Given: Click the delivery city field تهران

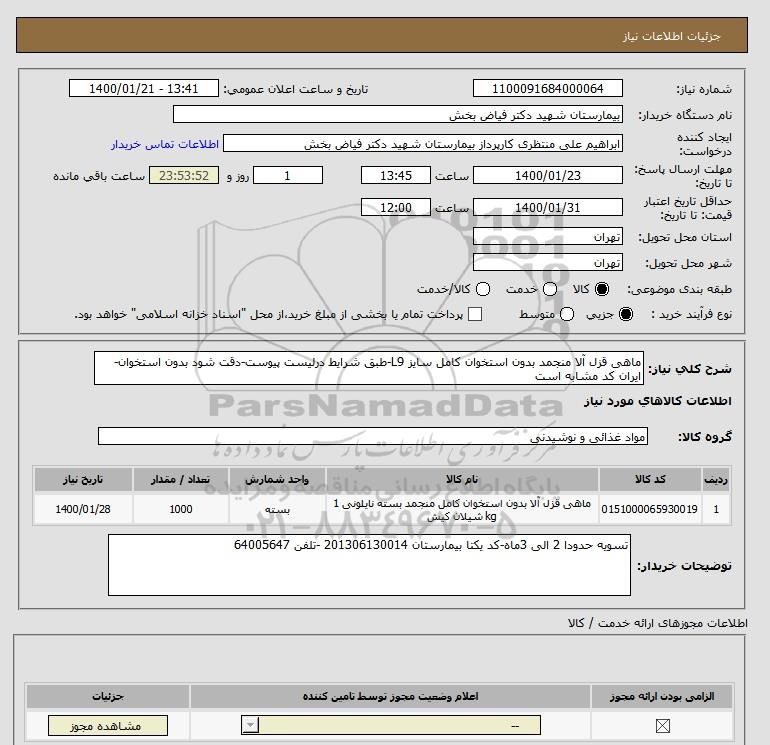Looking at the screenshot, I should click(x=548, y=263).
